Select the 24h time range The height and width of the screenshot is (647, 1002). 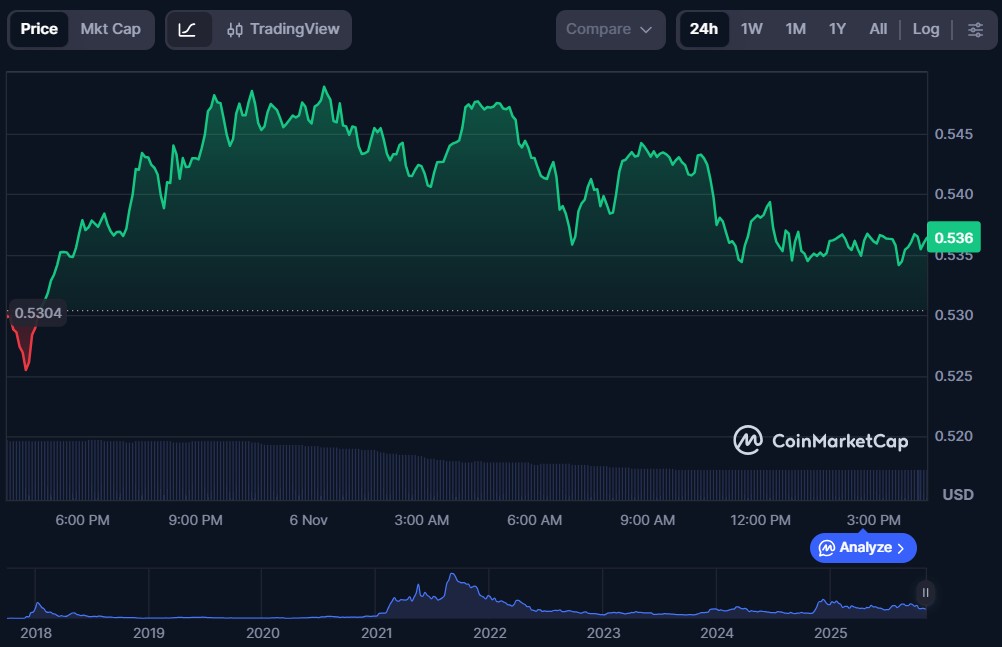[703, 30]
